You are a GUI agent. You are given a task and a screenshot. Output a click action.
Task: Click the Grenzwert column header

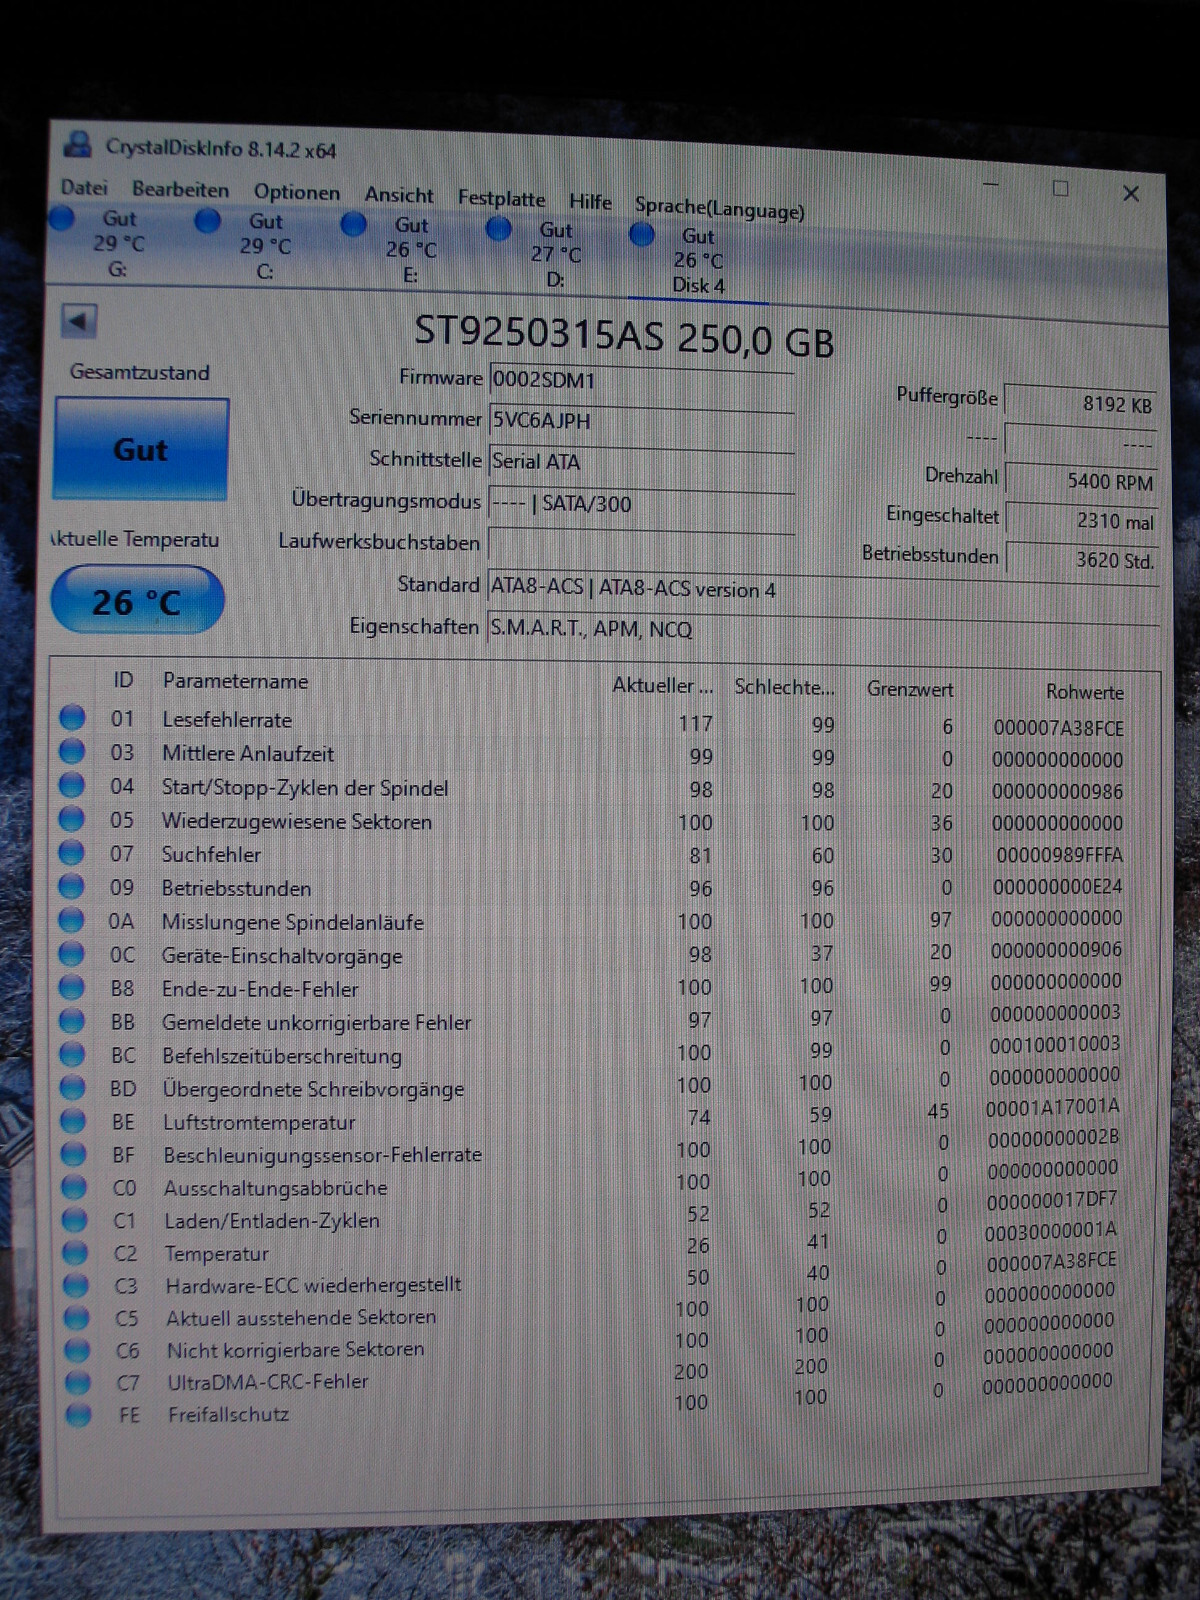[909, 689]
